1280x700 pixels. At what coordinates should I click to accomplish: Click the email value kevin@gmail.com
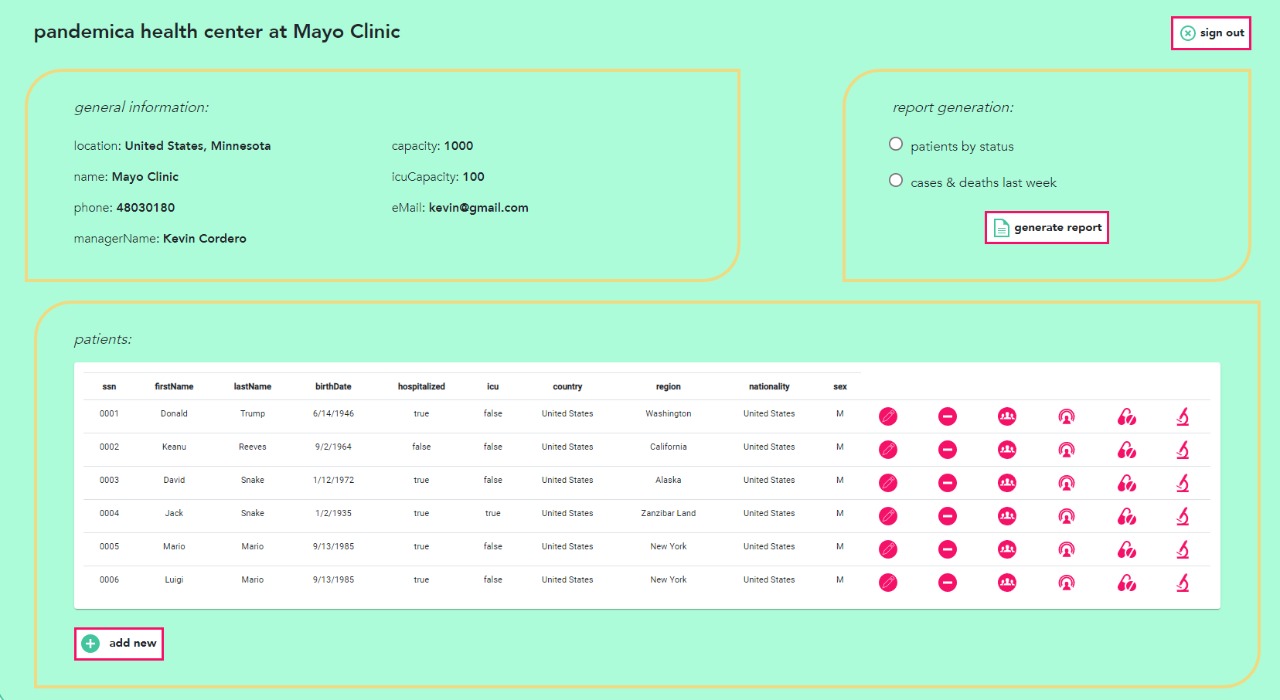pos(479,208)
